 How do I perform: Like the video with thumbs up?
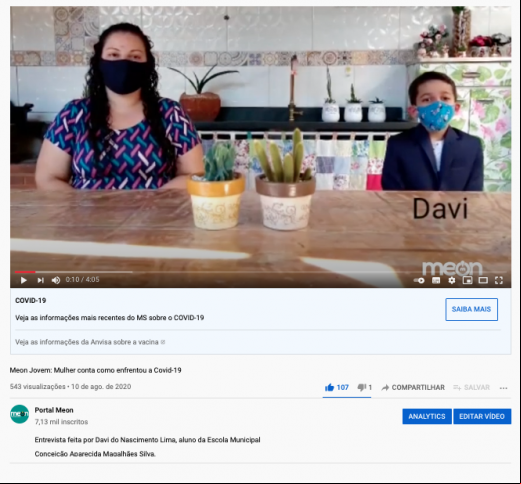336,387
